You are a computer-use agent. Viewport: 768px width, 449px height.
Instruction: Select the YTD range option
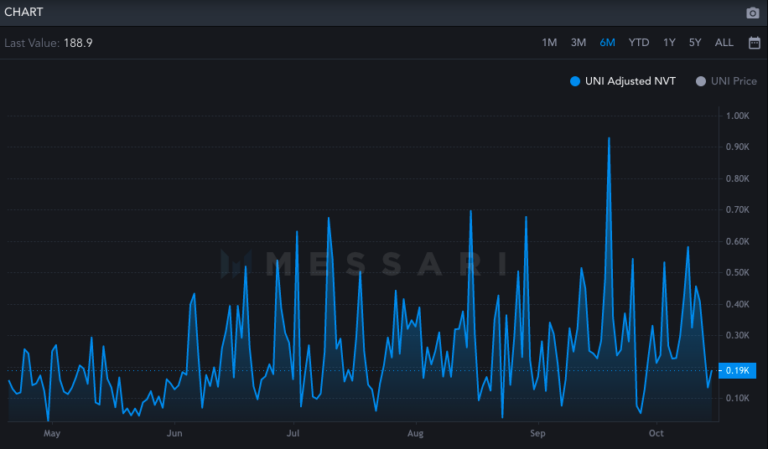(638, 43)
